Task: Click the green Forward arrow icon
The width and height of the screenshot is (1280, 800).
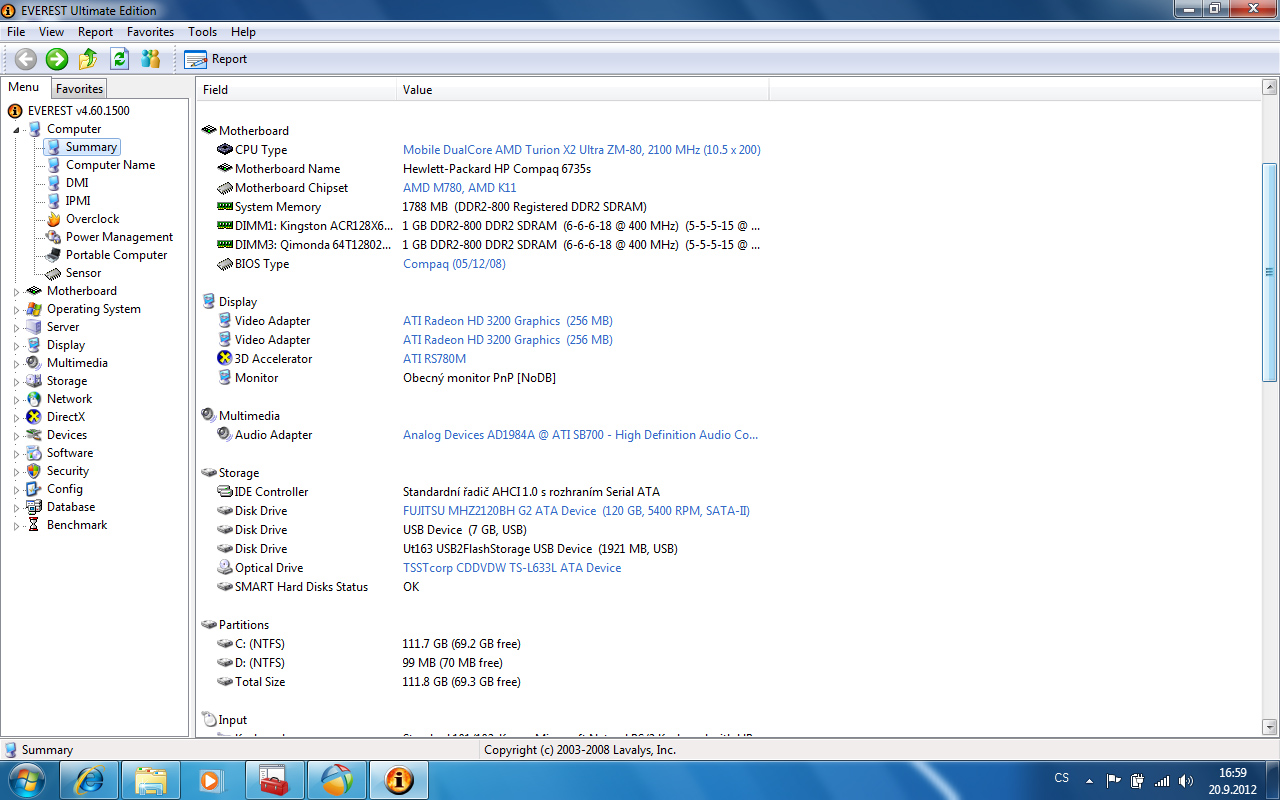Action: [57, 59]
